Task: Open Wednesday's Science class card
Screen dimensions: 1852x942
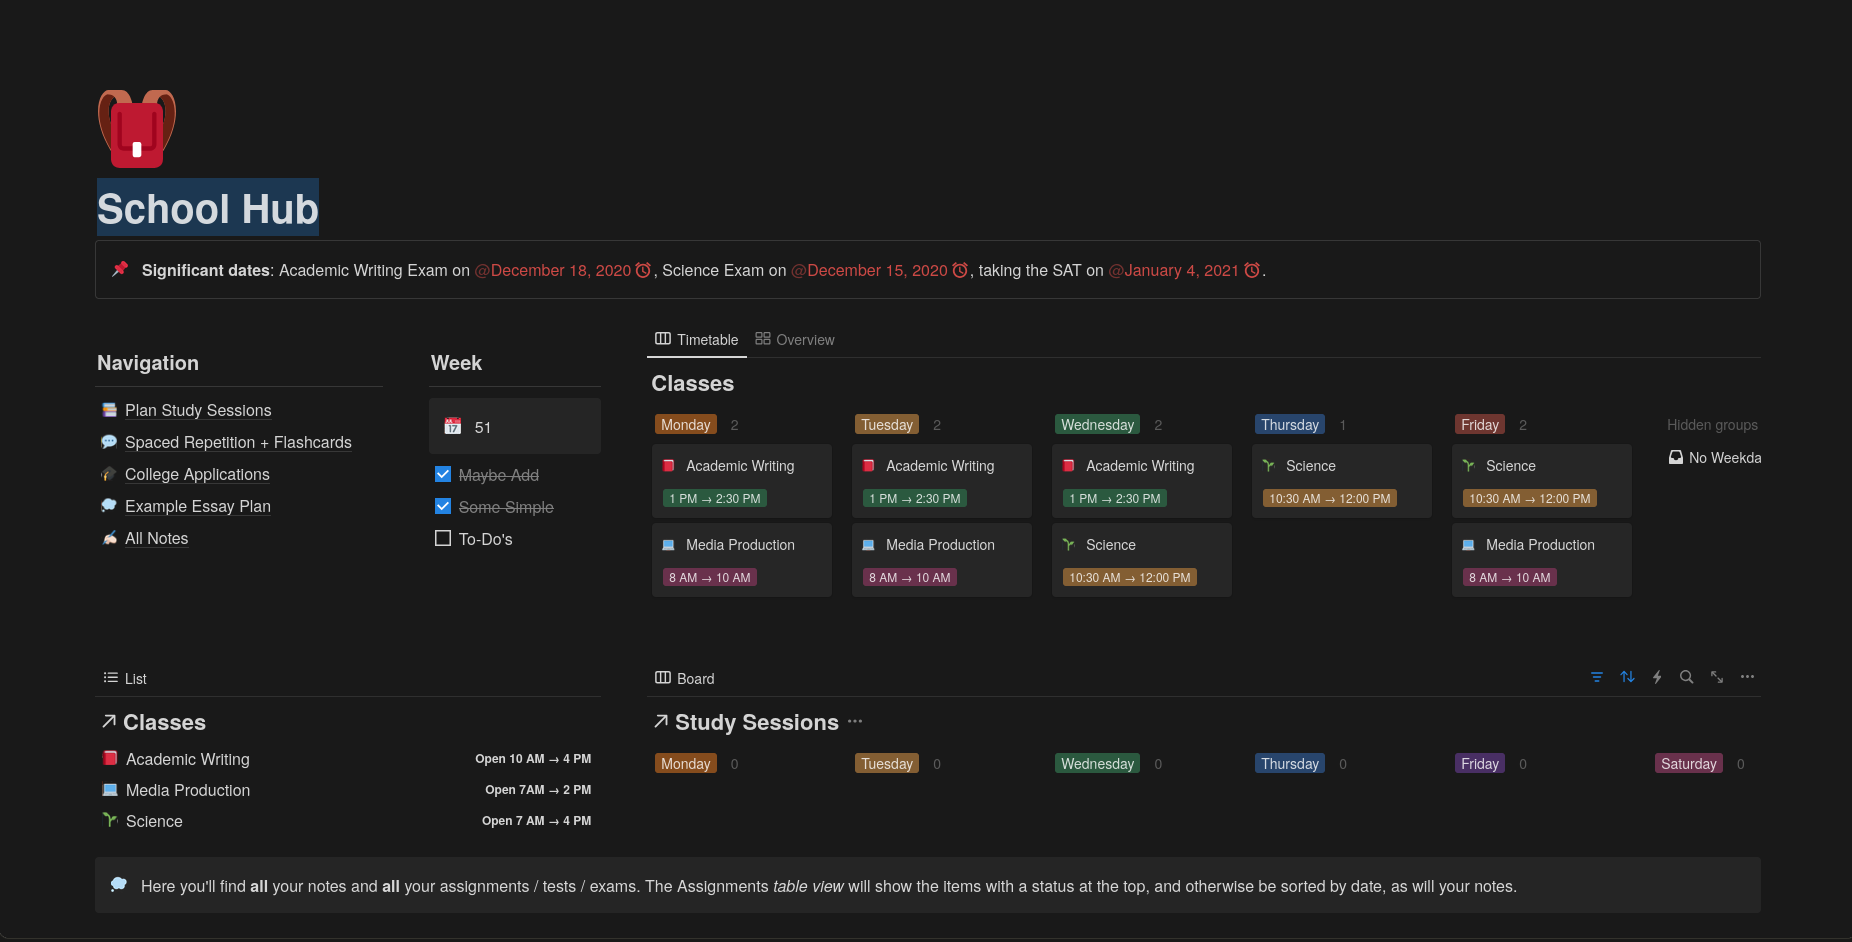Action: pos(1142,560)
